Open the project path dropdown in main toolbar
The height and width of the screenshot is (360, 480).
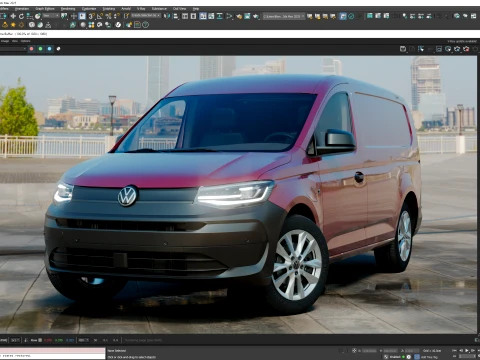click(284, 16)
